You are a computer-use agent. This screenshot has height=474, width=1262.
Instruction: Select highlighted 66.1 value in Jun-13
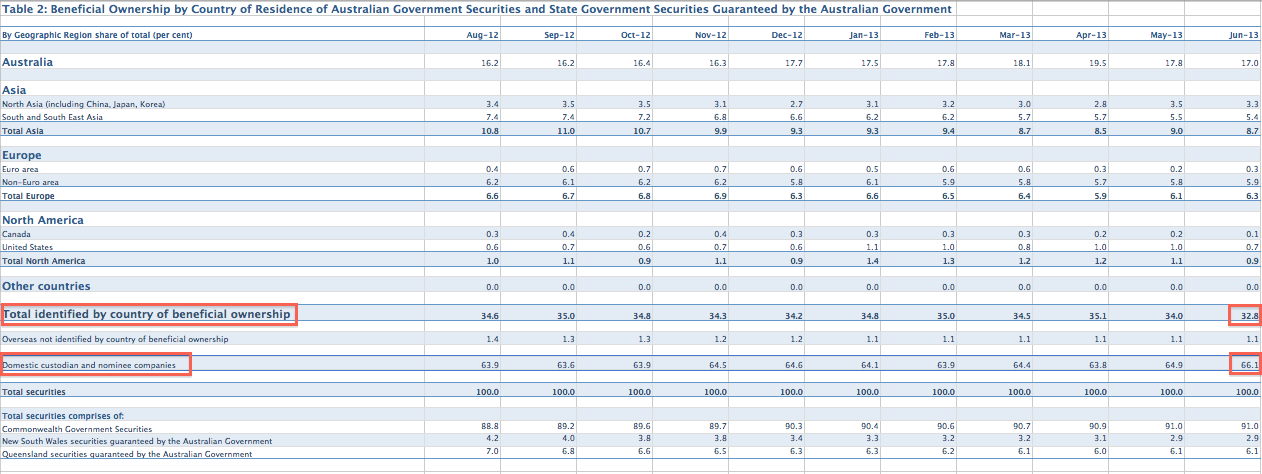1244,366
